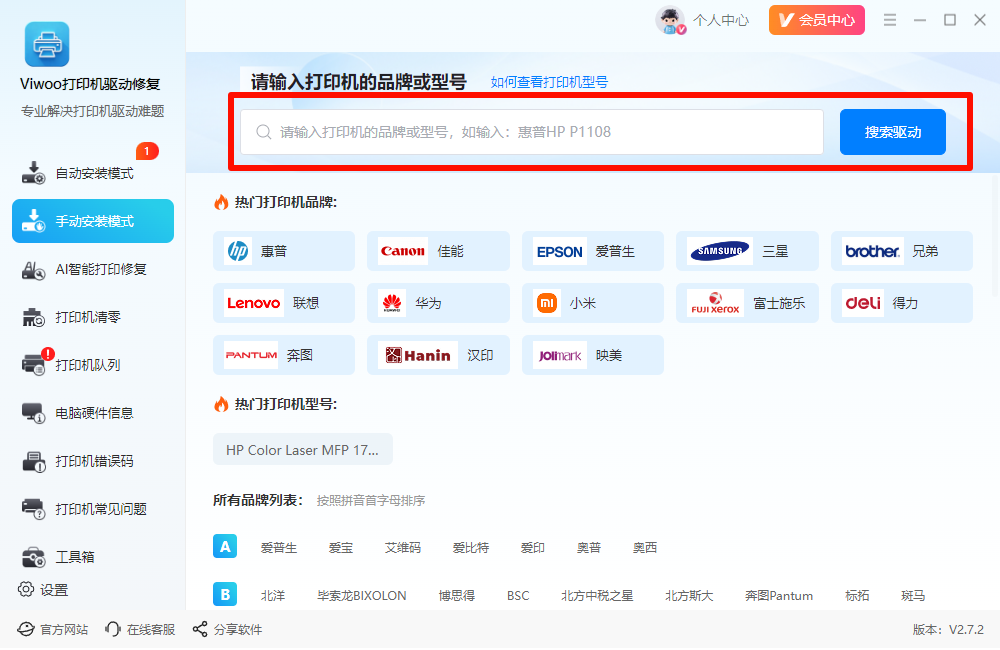Open 个人中心
The image size is (1000, 650).
pos(721,20)
